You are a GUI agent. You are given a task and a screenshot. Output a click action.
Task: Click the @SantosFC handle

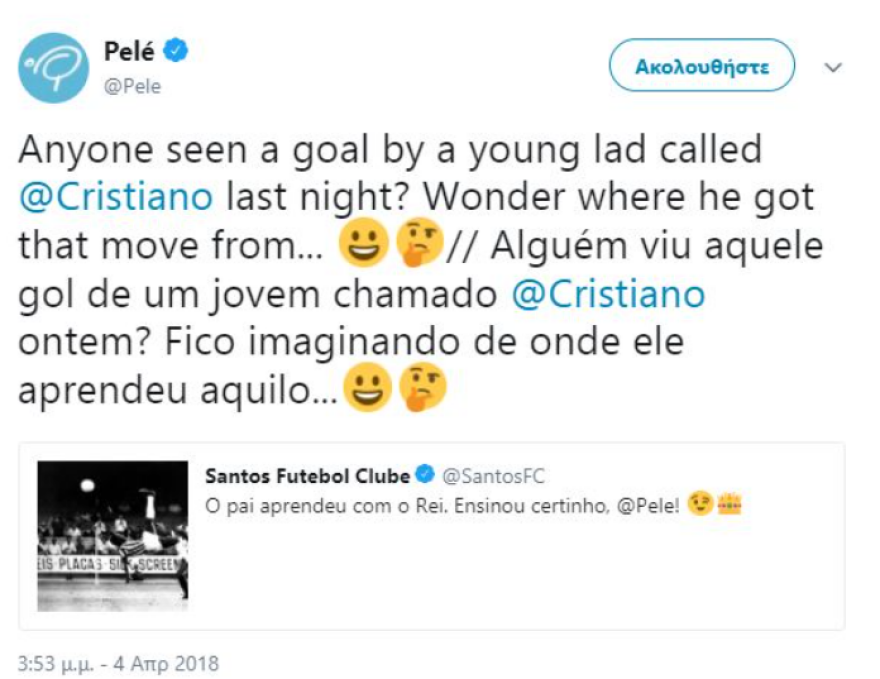494,476
